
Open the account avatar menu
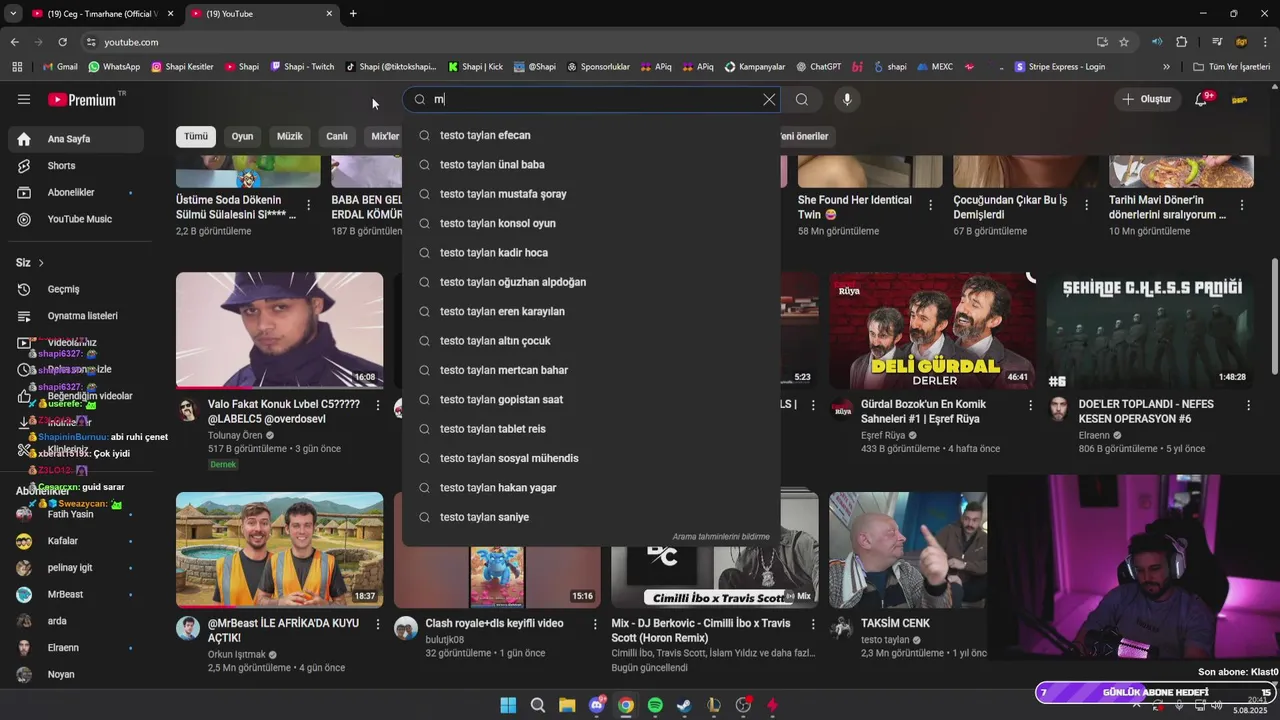coord(1239,99)
